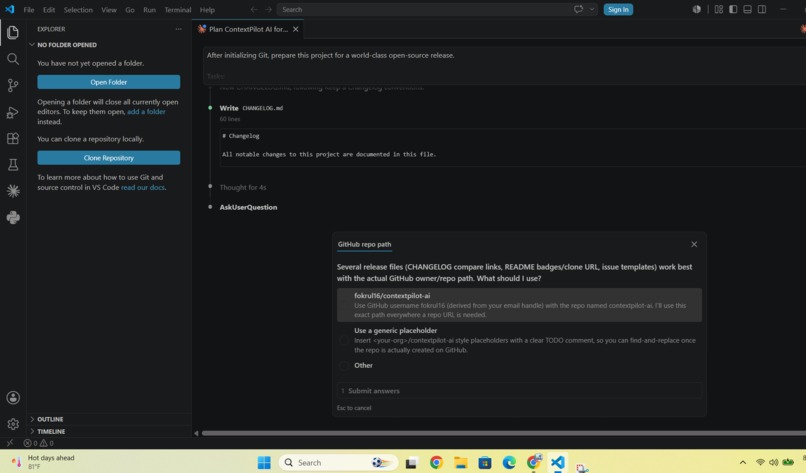Open Google Chrome from the taskbar
The height and width of the screenshot is (473, 806).
436,463
